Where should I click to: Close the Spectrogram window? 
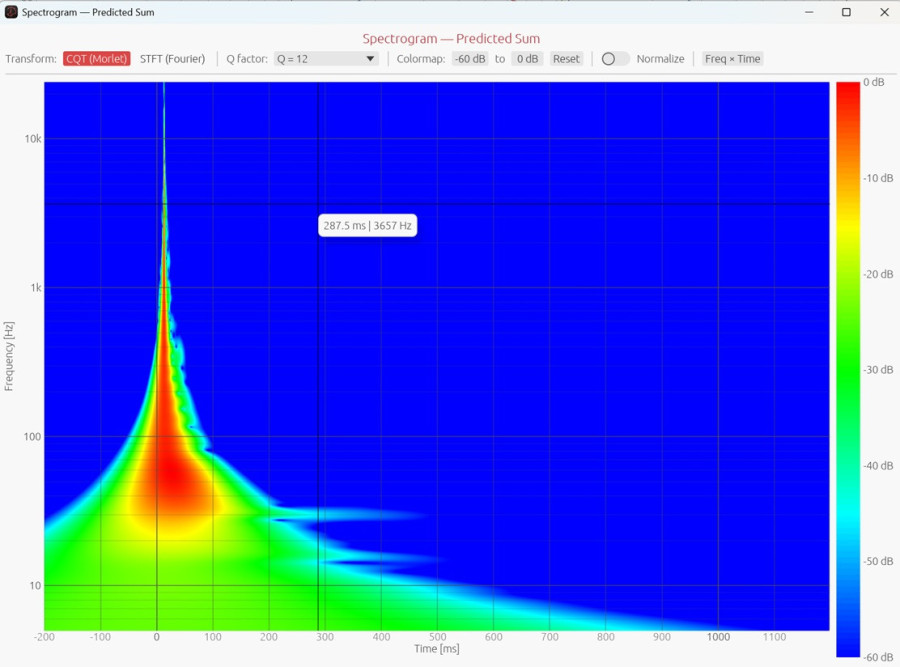[x=884, y=12]
